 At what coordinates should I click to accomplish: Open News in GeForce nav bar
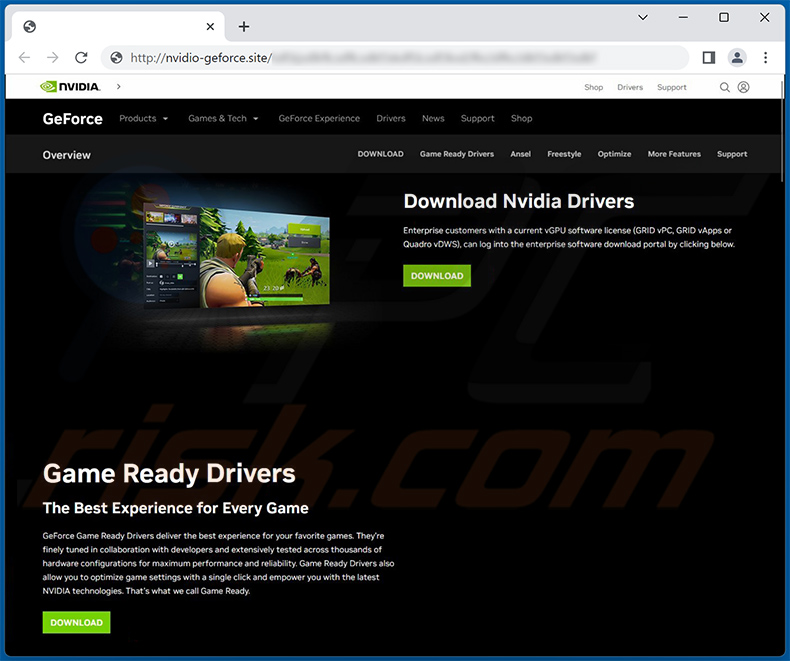tap(433, 118)
